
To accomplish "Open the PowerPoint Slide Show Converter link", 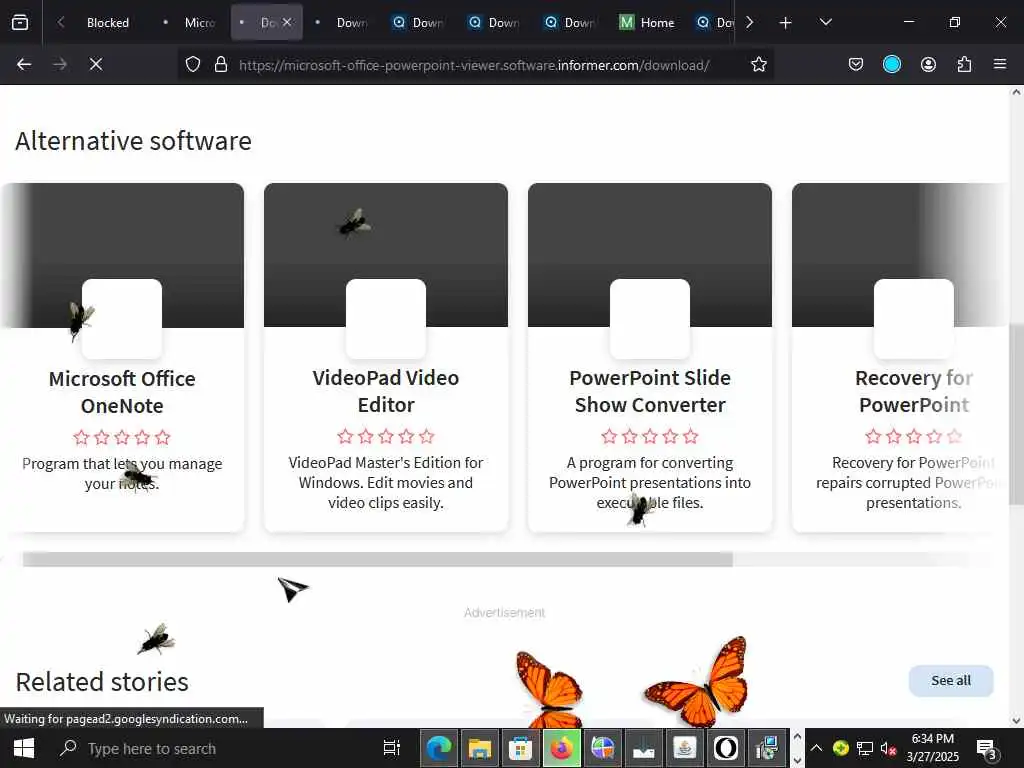I will tap(650, 391).
